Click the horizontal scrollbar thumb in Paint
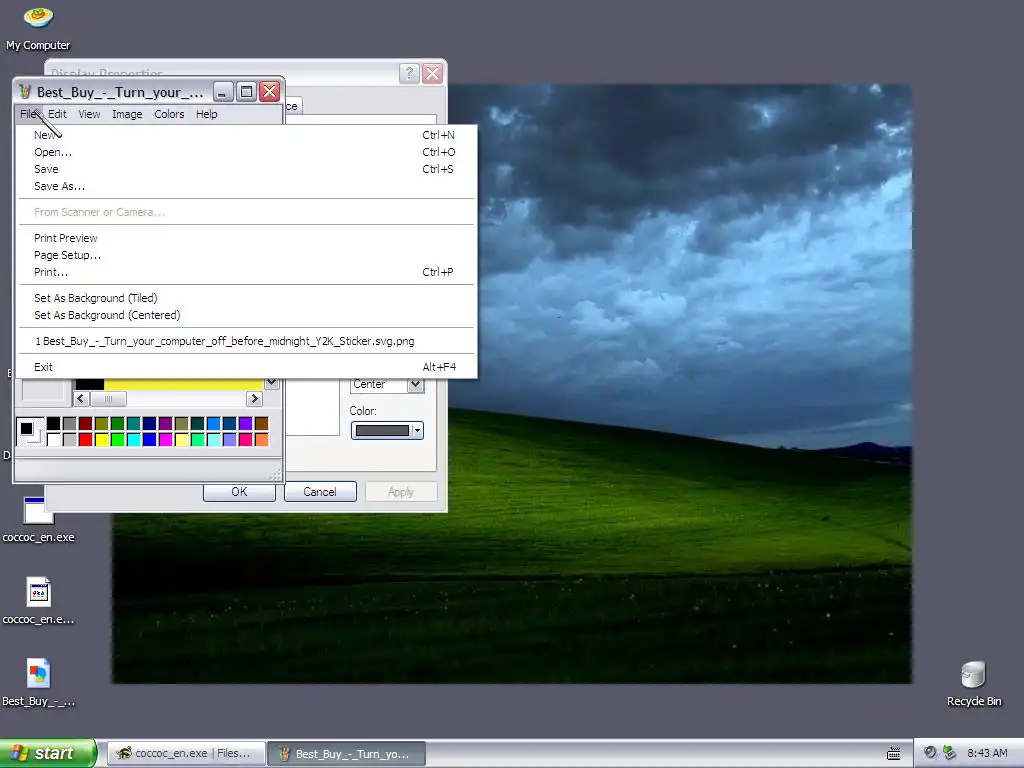This screenshot has height=768, width=1024. coord(108,398)
